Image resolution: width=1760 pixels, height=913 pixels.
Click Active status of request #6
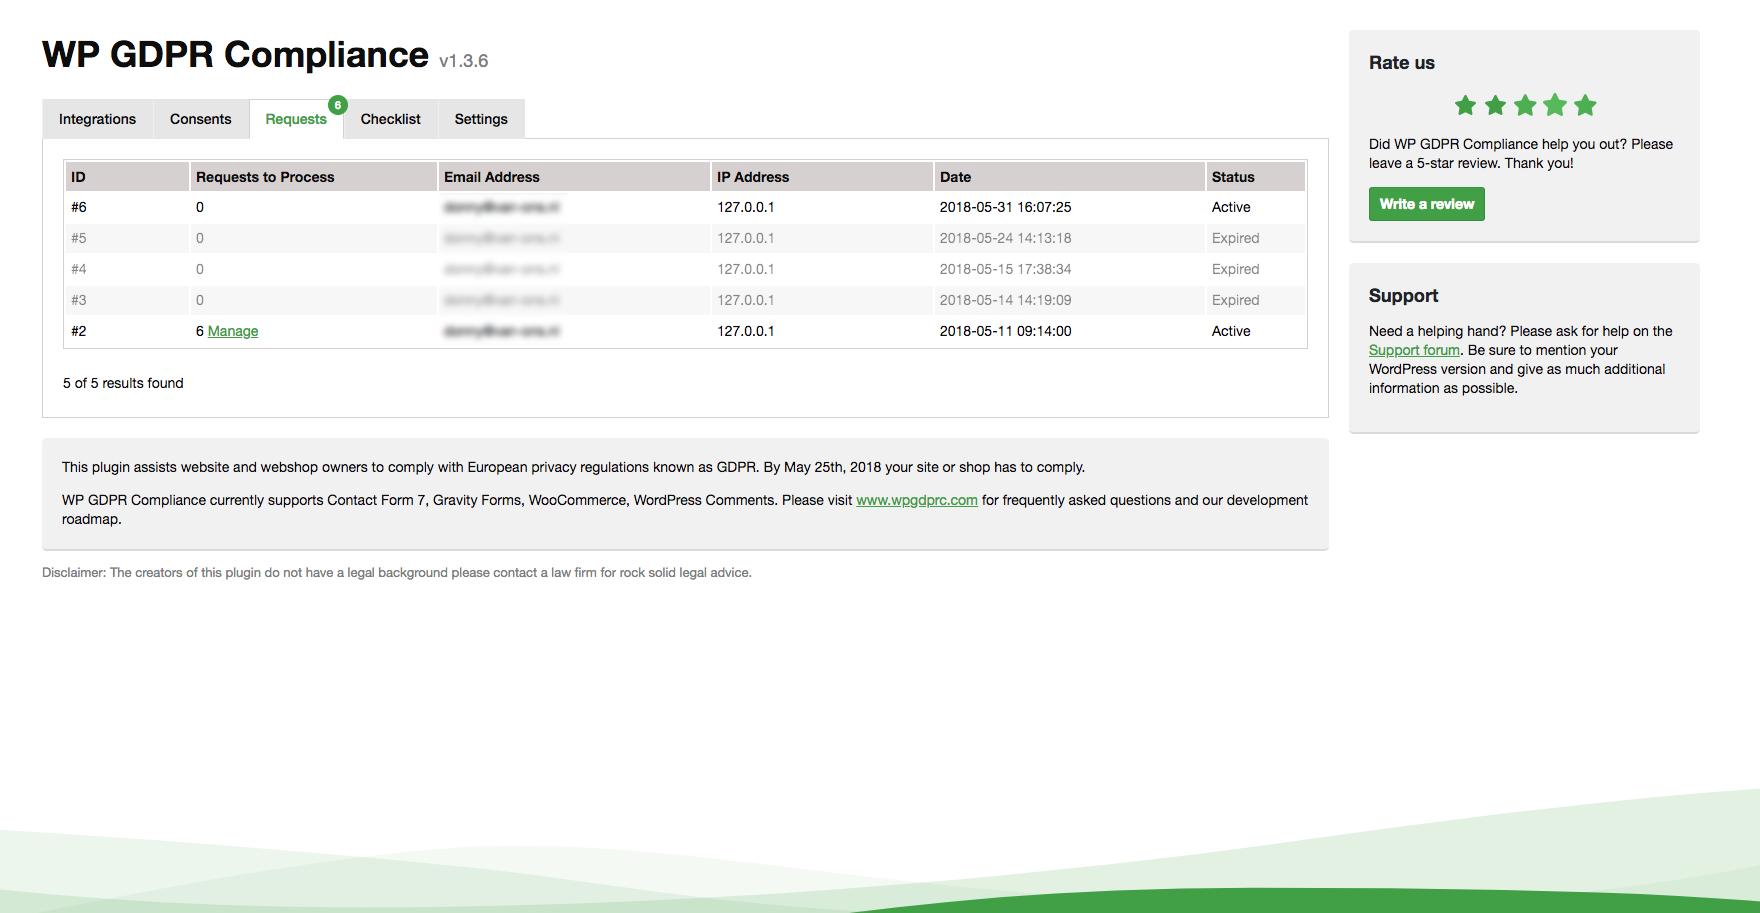coord(1231,207)
